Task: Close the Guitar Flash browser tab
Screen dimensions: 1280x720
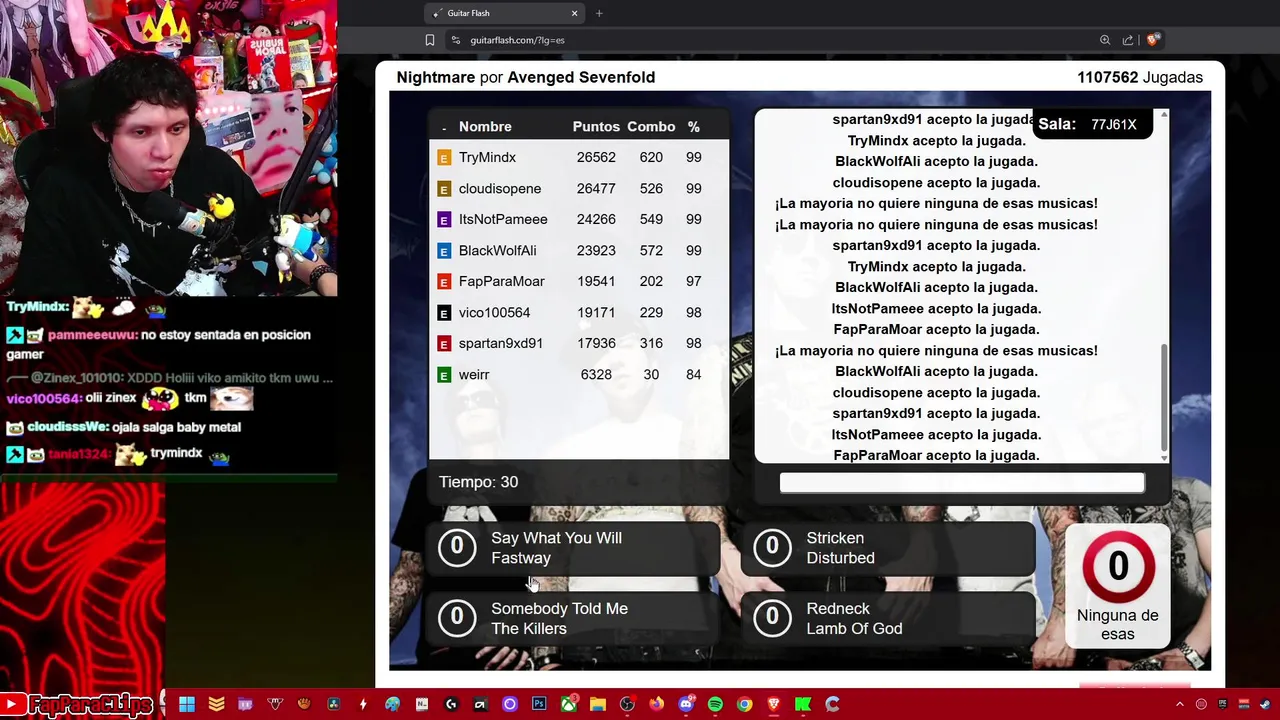Action: [575, 13]
